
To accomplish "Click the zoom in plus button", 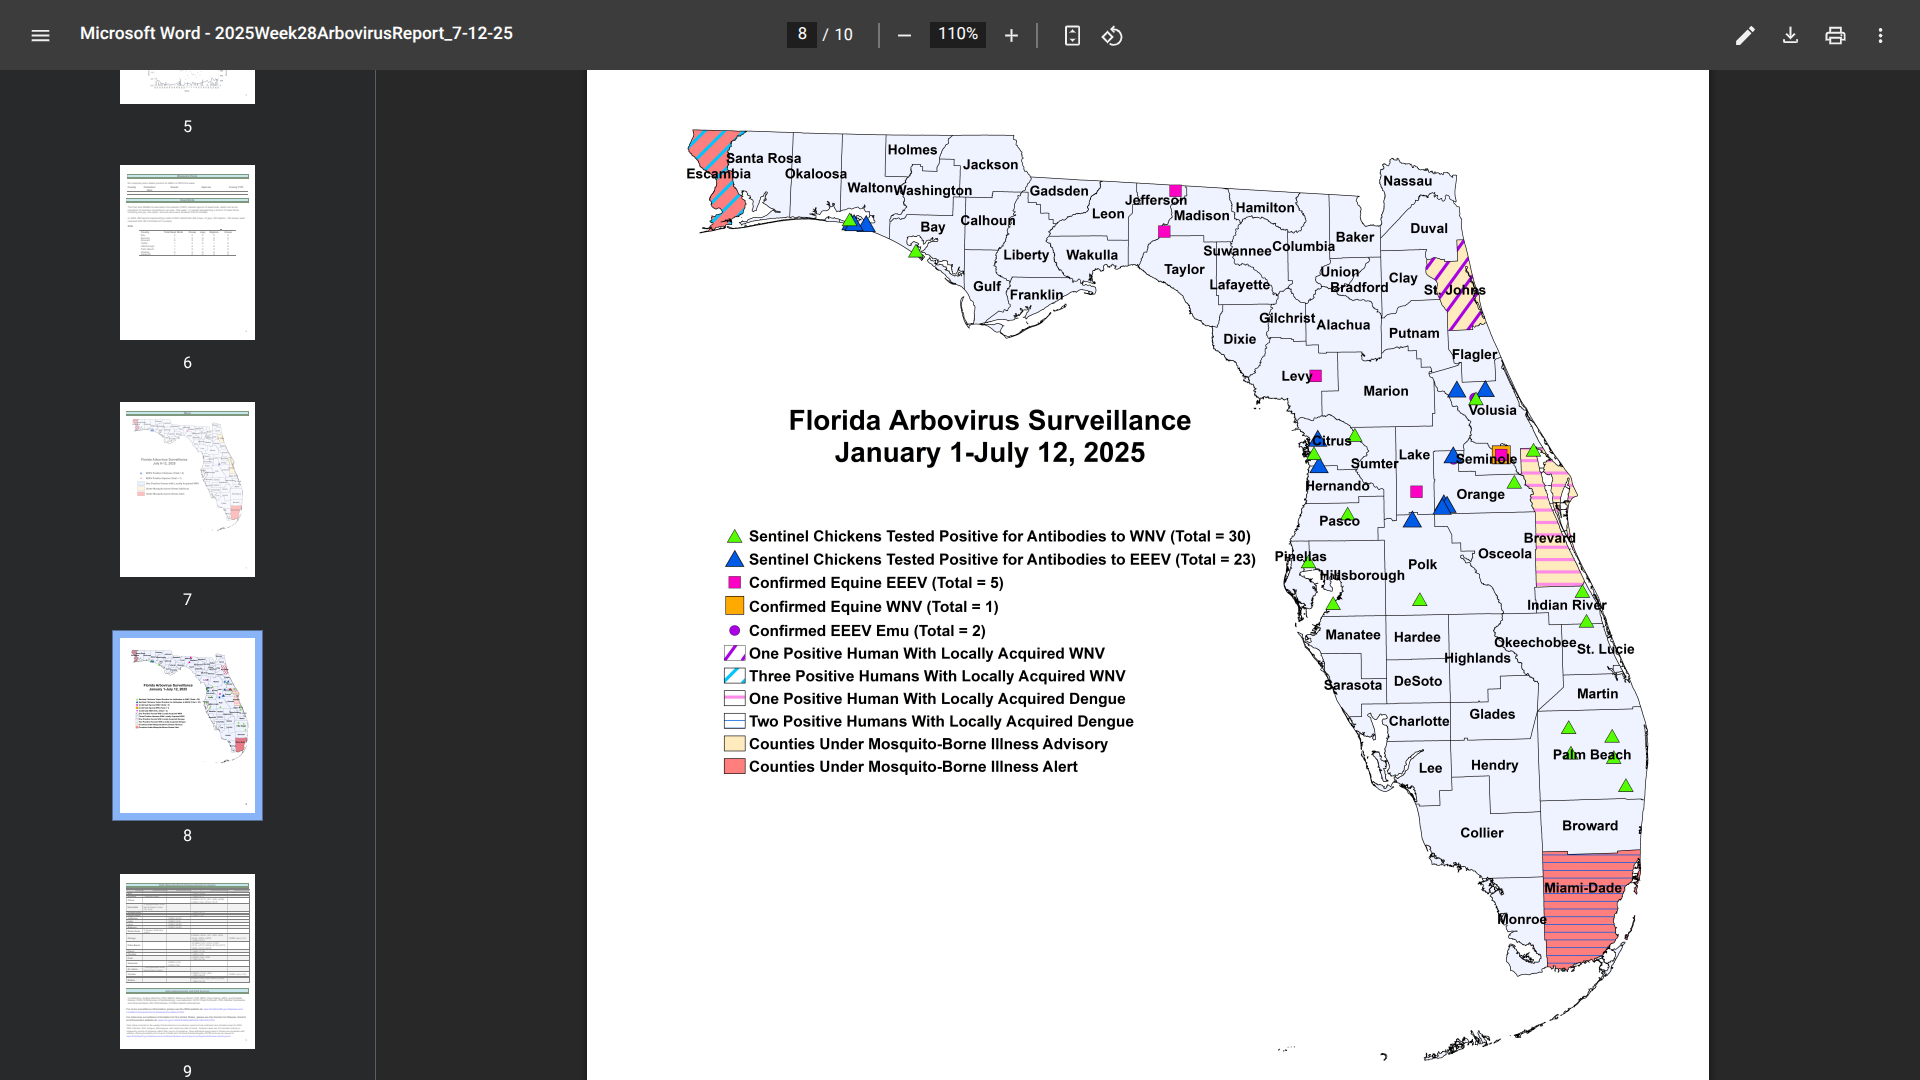I will point(1011,35).
